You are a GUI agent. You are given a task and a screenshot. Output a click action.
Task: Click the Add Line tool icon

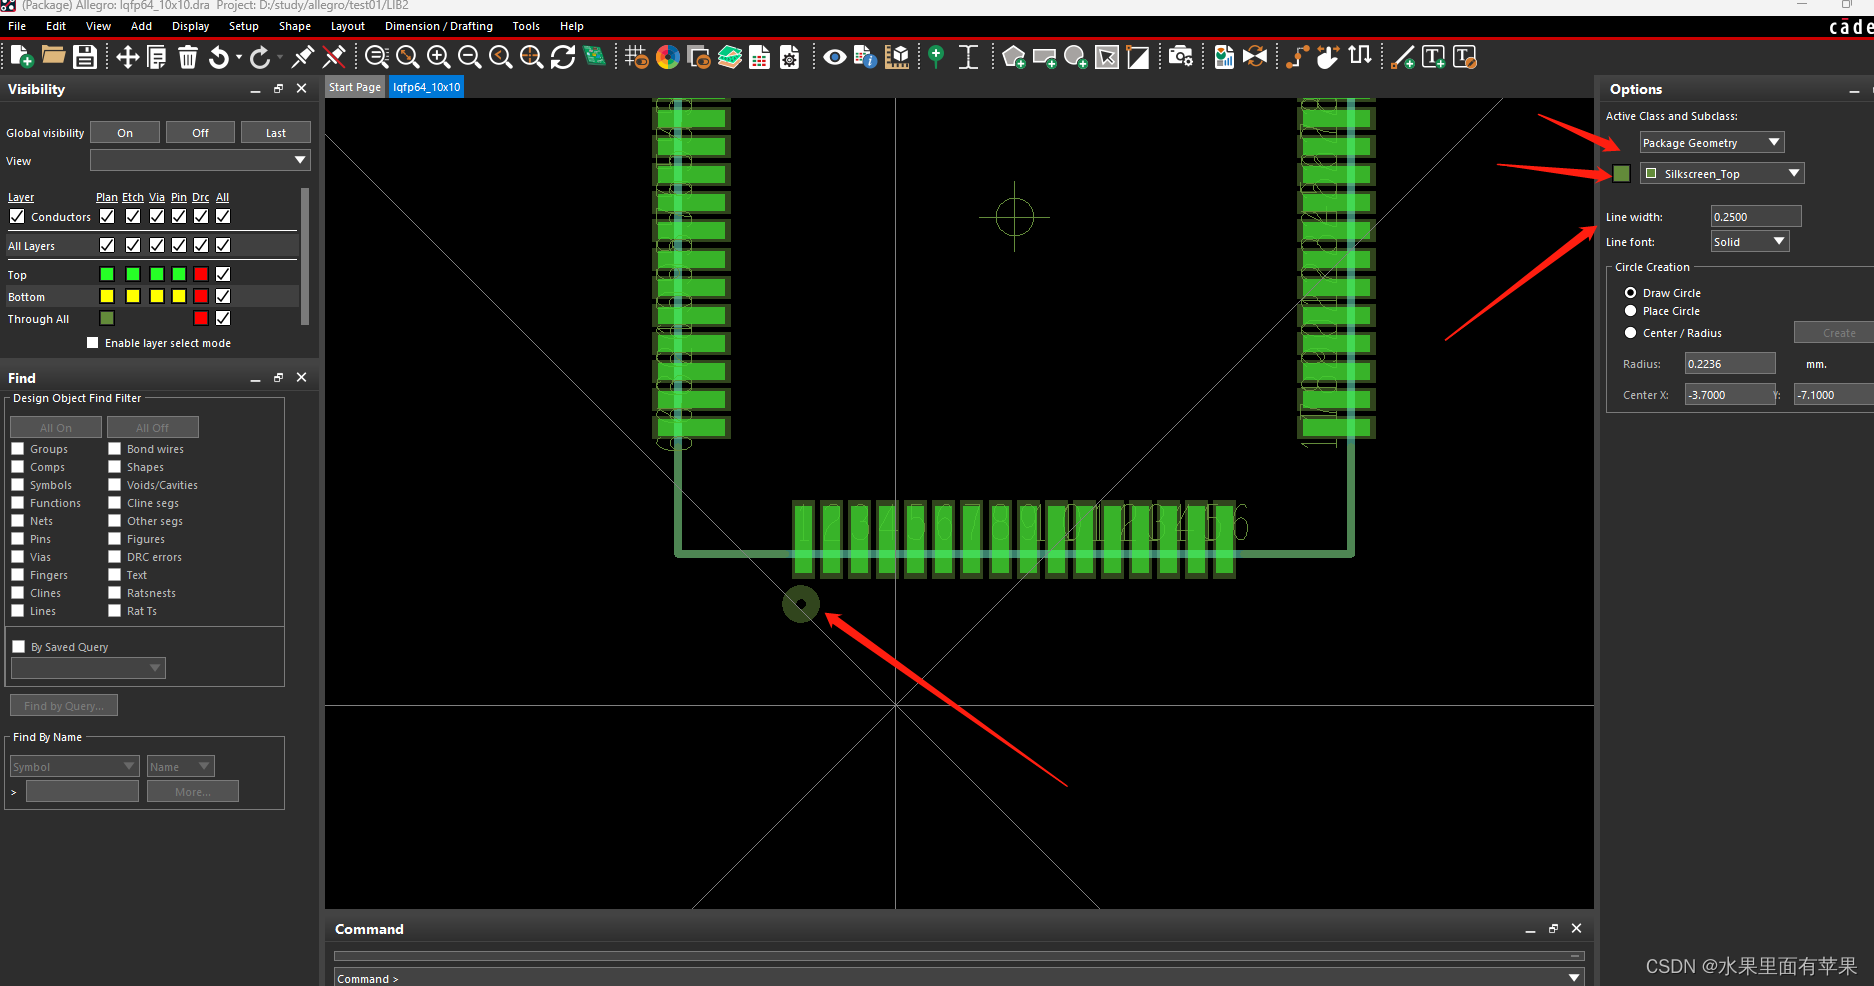pyautogui.click(x=1403, y=57)
